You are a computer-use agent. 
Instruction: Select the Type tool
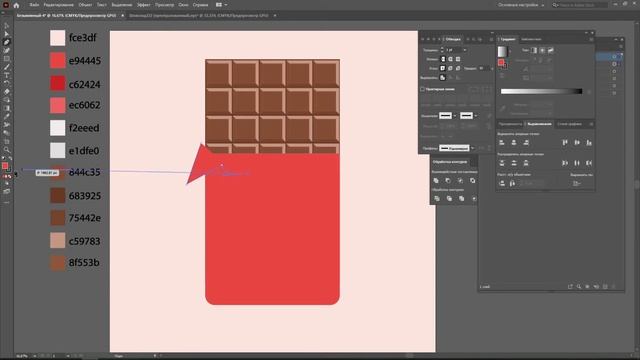tap(7, 75)
